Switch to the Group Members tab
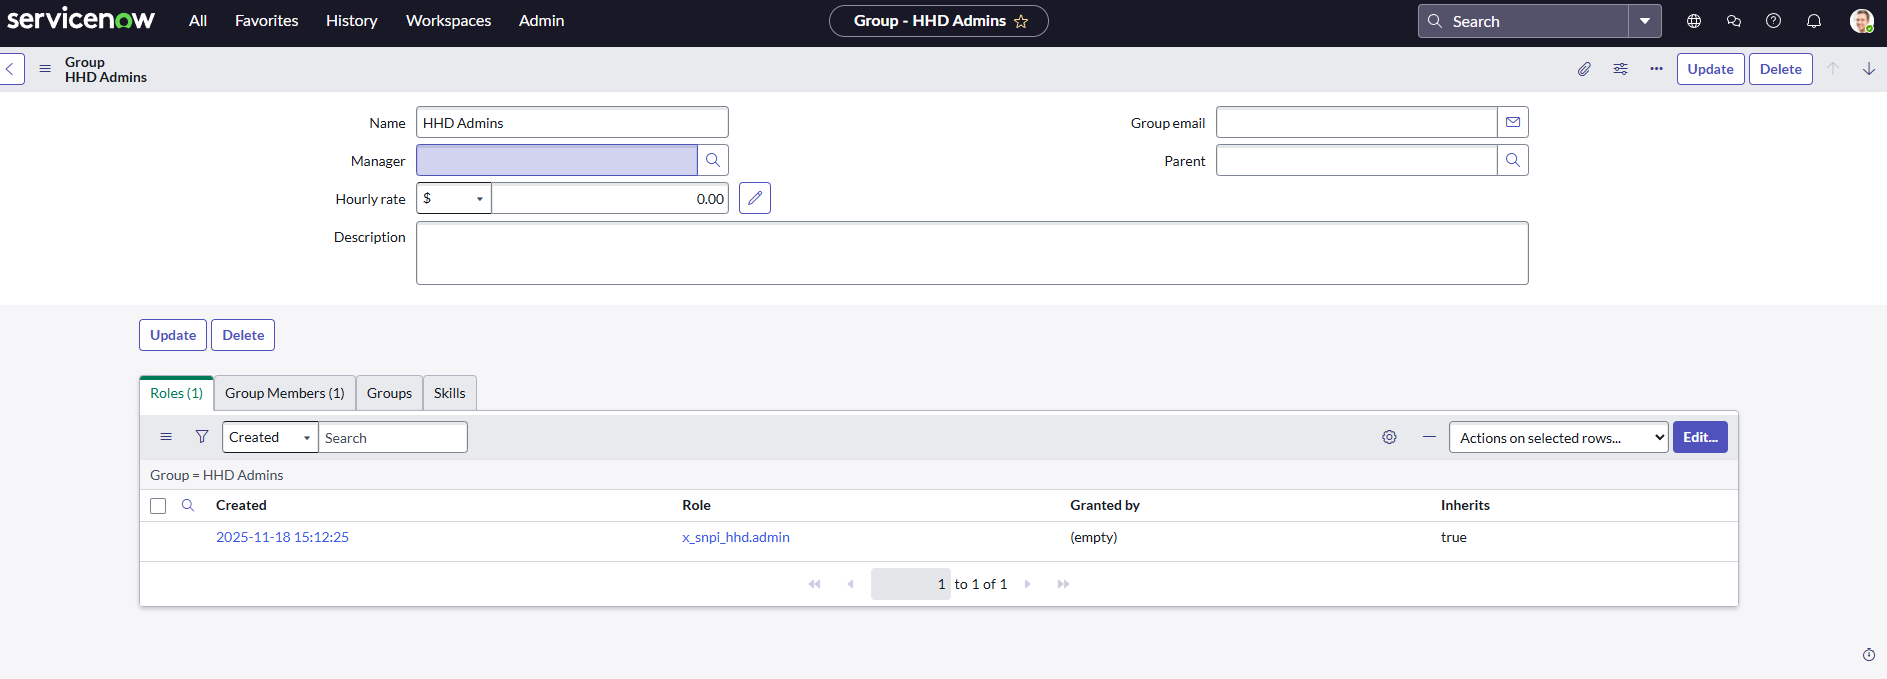The width and height of the screenshot is (1887, 679). click(x=285, y=393)
